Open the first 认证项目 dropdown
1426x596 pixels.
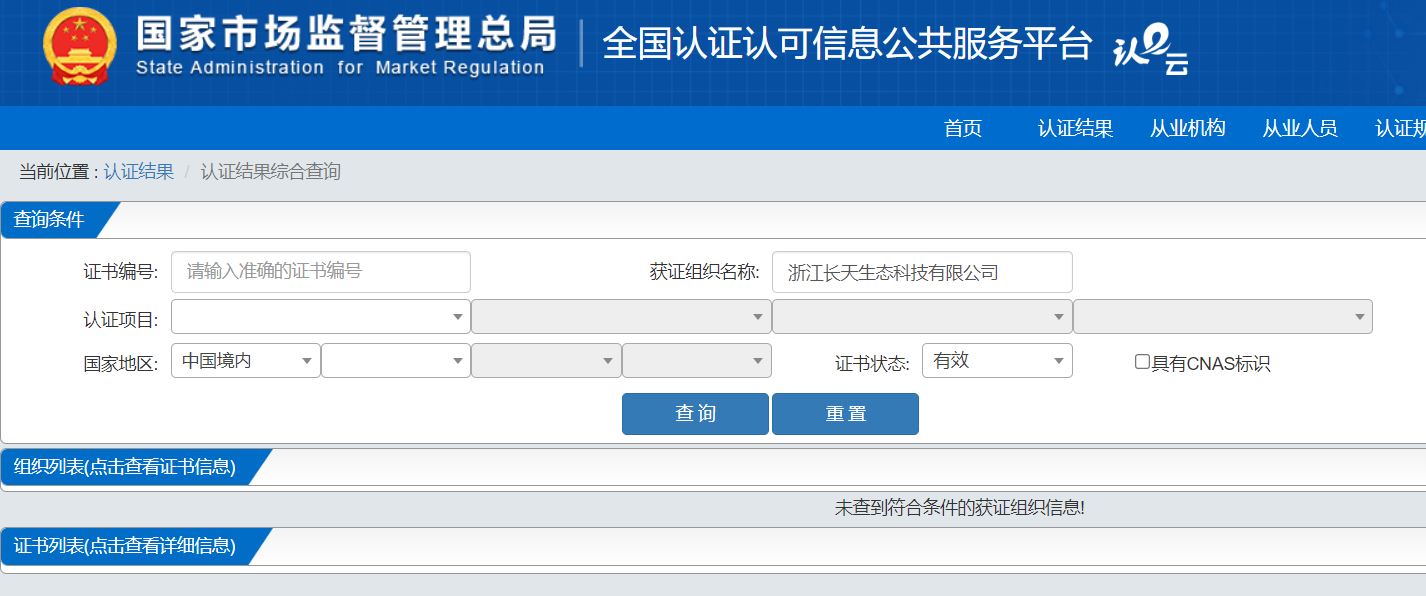pos(321,316)
